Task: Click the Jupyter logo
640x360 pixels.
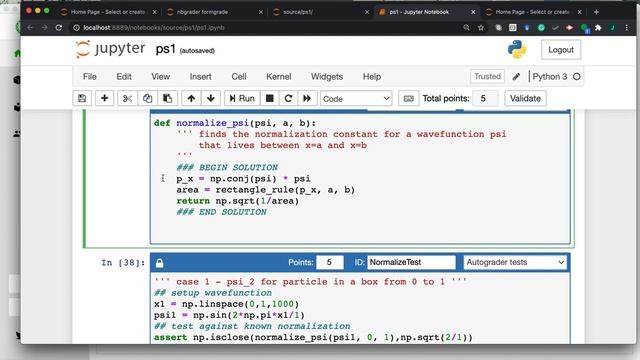Action: coord(110,49)
